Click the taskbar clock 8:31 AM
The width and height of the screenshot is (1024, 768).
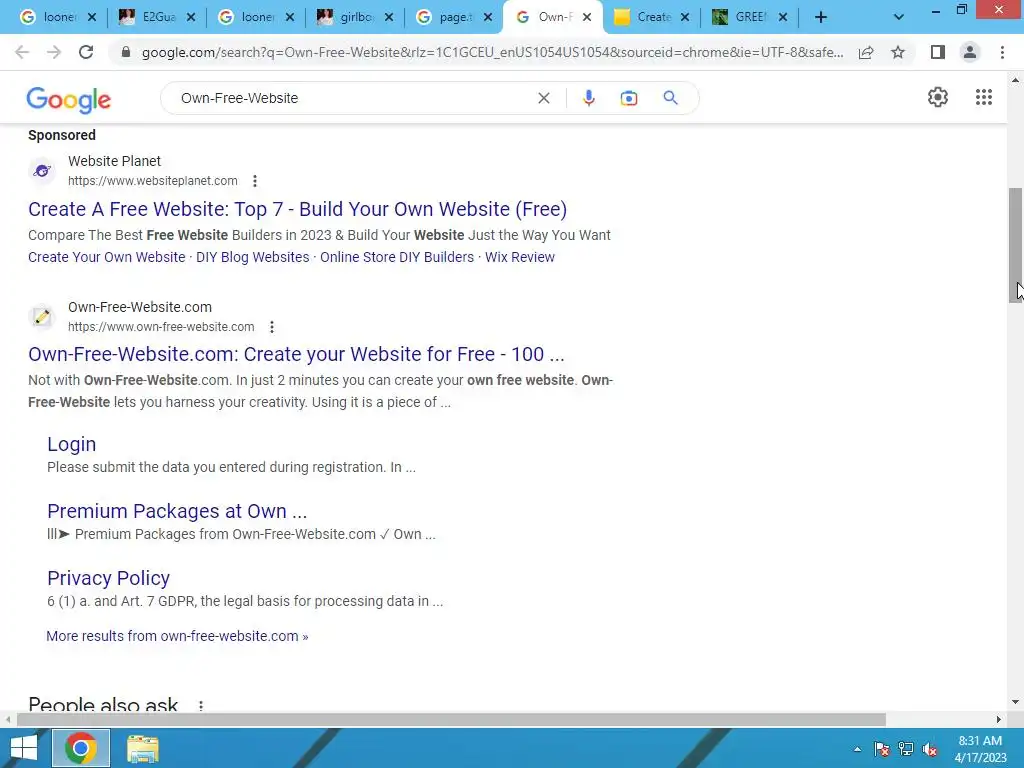pos(980,741)
